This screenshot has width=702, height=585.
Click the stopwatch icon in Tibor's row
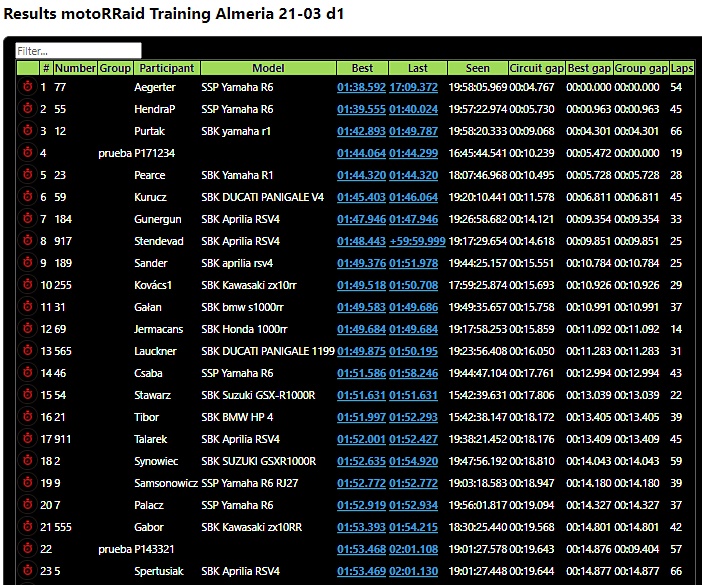[x=27, y=417]
